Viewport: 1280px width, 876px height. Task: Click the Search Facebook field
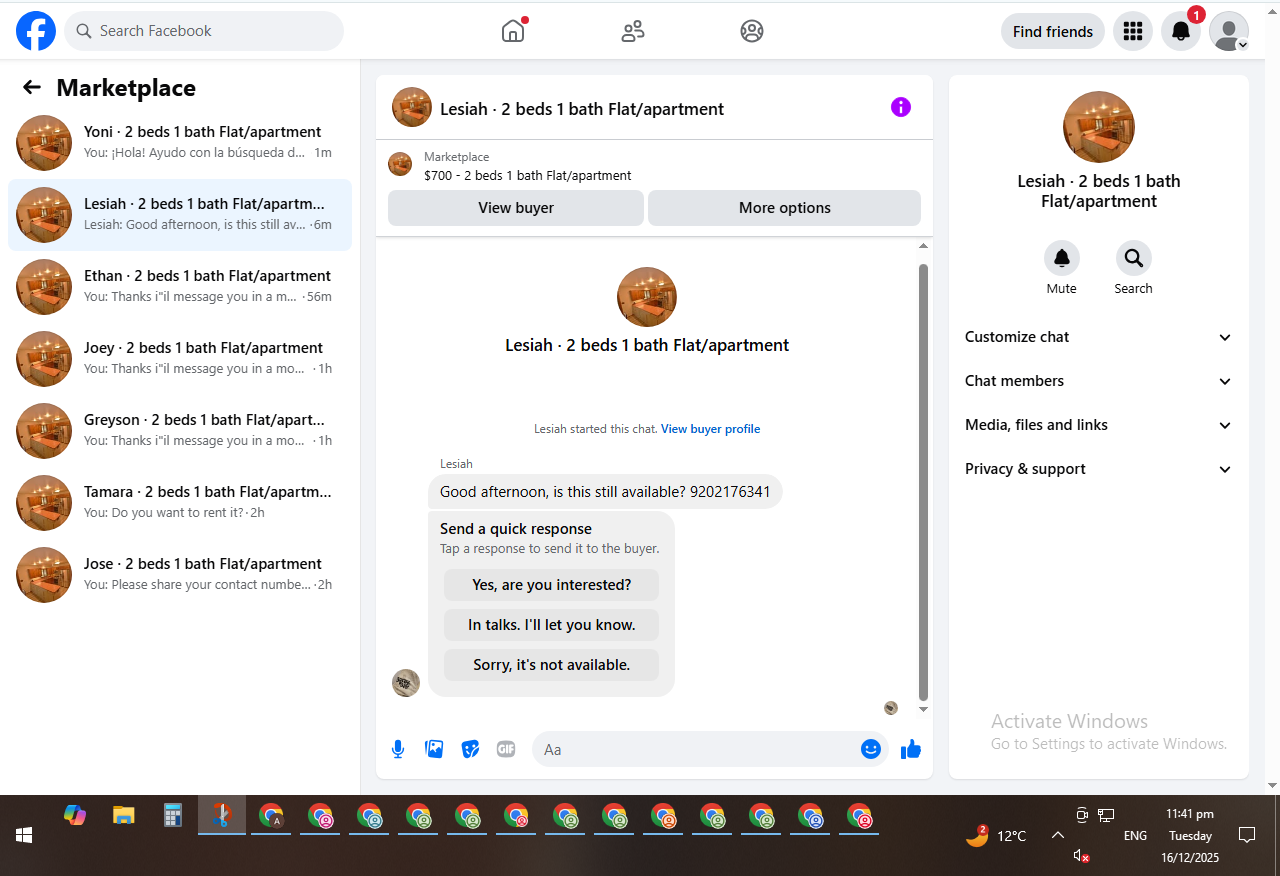pyautogui.click(x=204, y=31)
